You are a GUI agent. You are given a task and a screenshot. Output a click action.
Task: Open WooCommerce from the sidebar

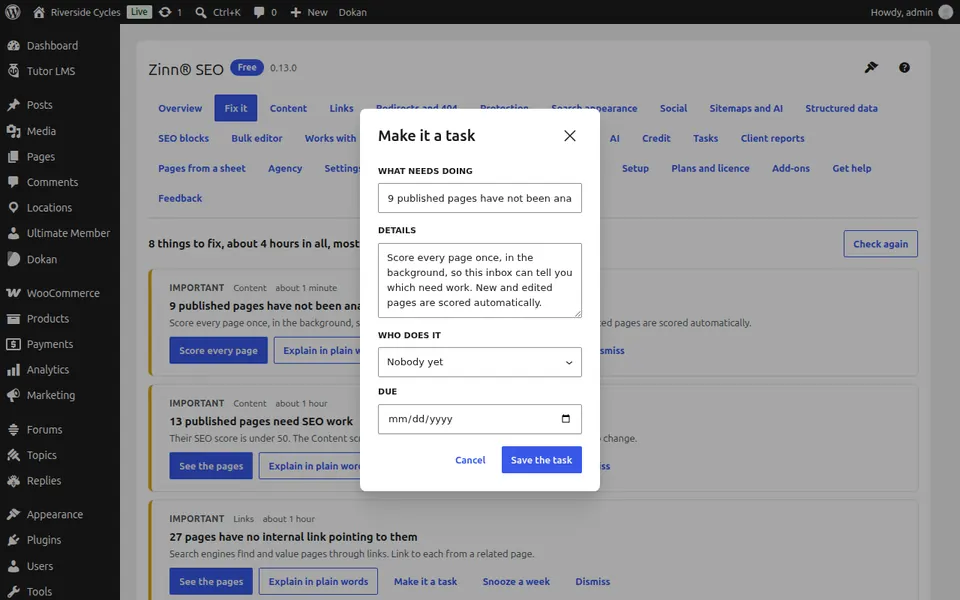coord(60,293)
